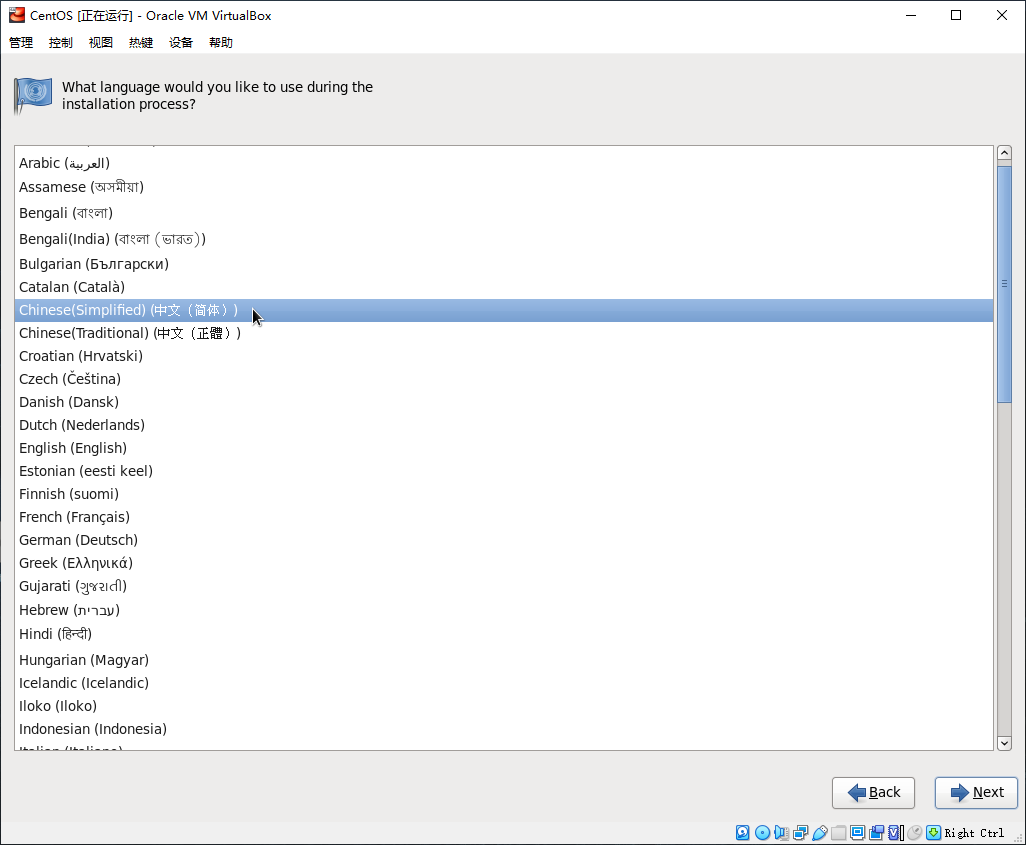Click the language list scroll-up arrow
1026x845 pixels.
point(1004,153)
